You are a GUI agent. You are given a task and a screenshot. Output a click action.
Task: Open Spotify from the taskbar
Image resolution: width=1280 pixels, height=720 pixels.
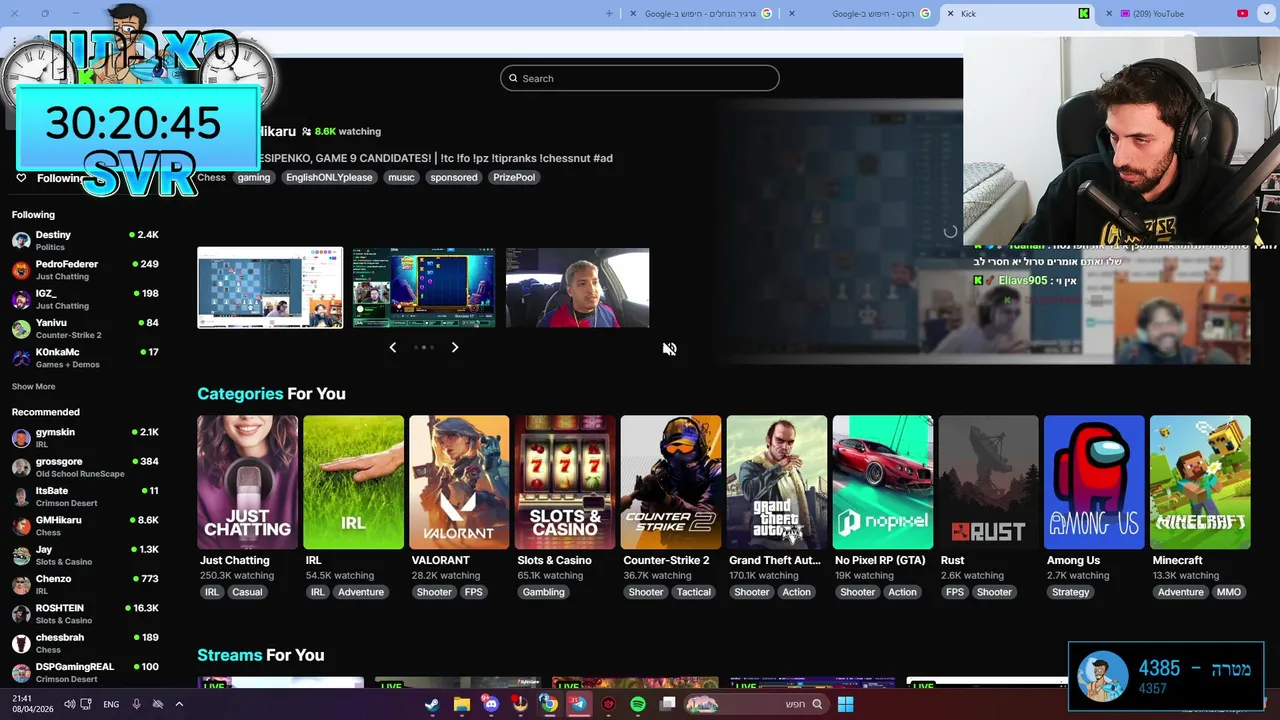(x=638, y=704)
